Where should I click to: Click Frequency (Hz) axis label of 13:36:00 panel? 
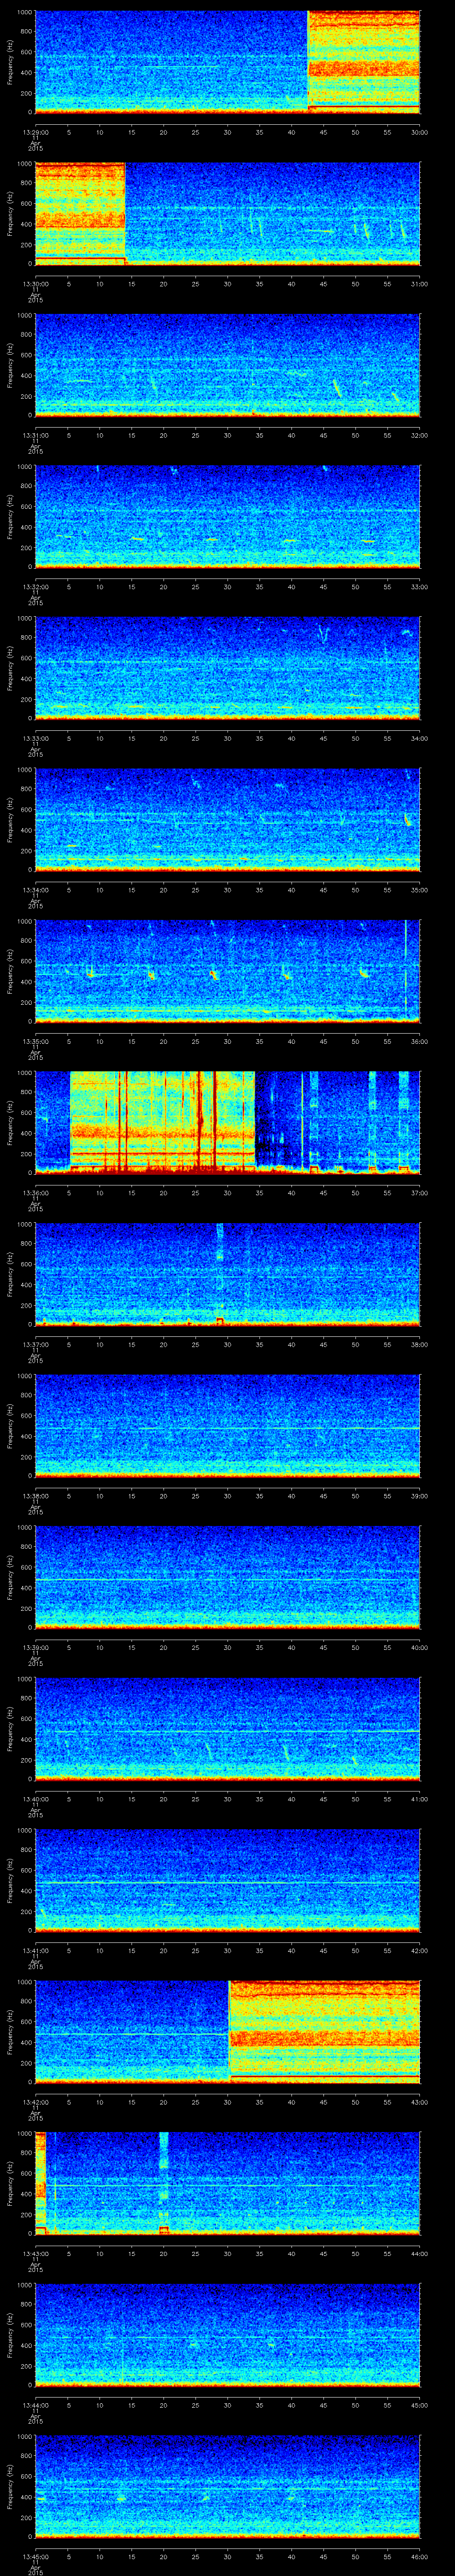click(10, 1123)
